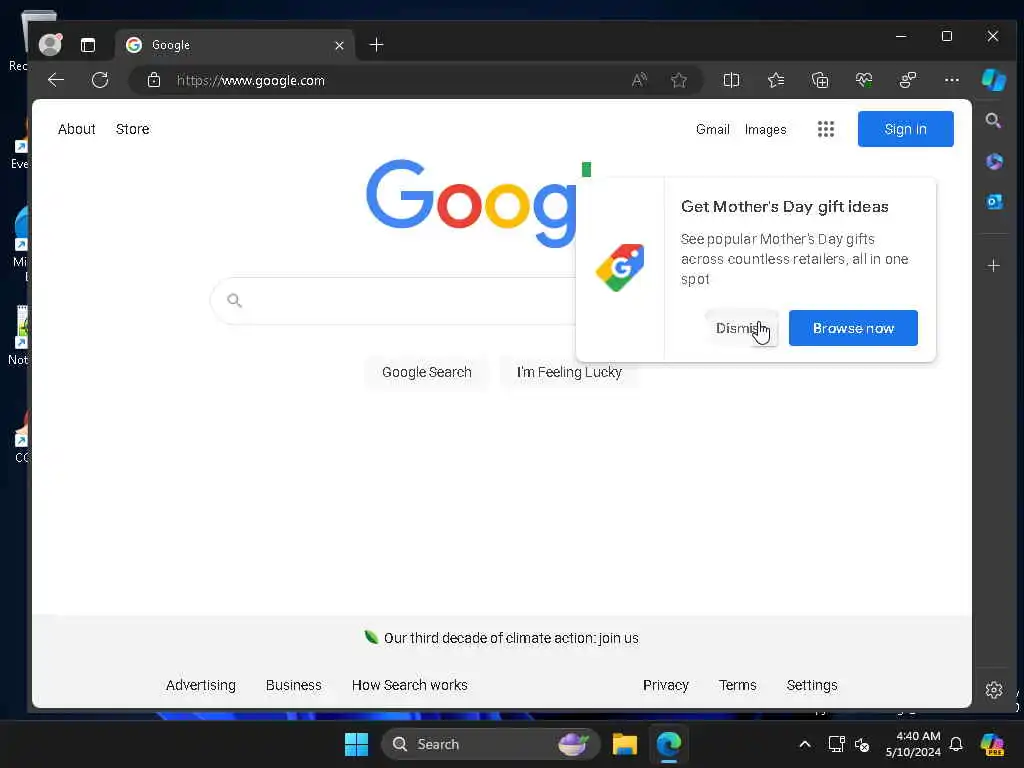This screenshot has width=1024, height=768.
Task: Open the About link
Action: click(x=76, y=129)
